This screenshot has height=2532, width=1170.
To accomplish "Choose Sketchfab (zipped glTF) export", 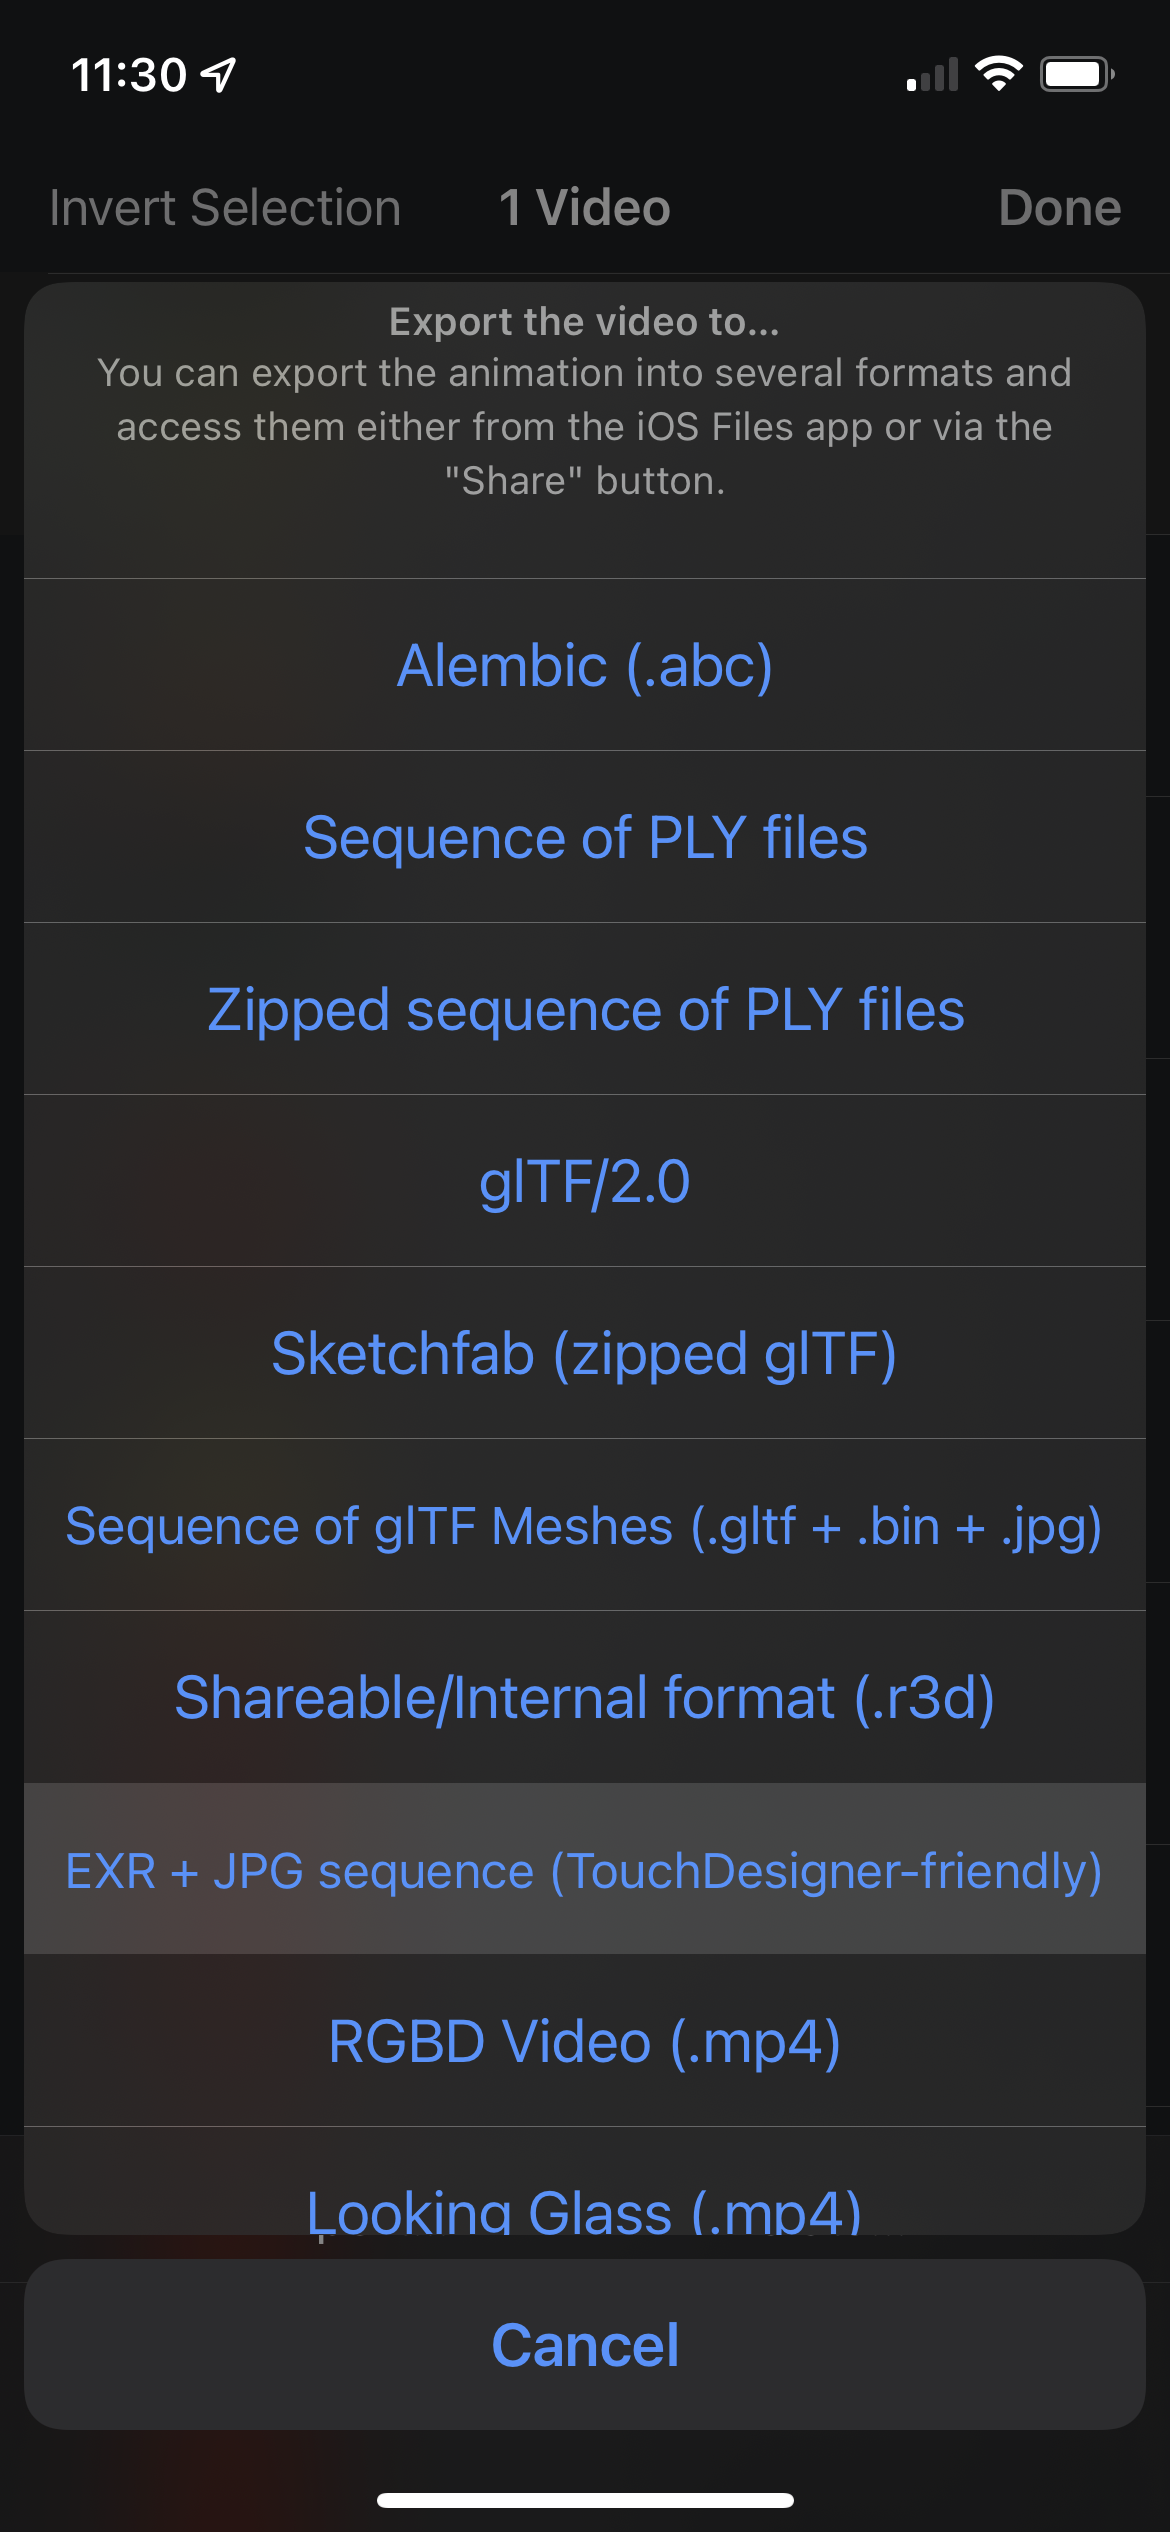I will [585, 1353].
